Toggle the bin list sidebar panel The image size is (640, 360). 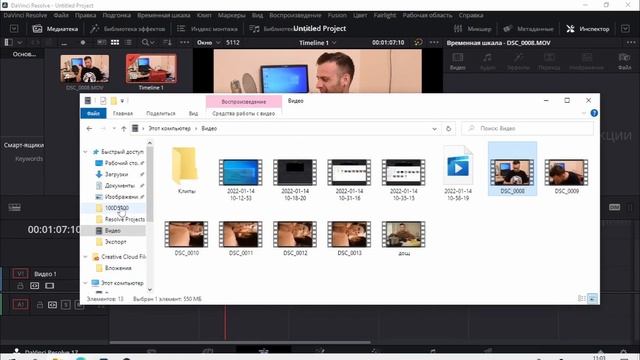(8, 42)
